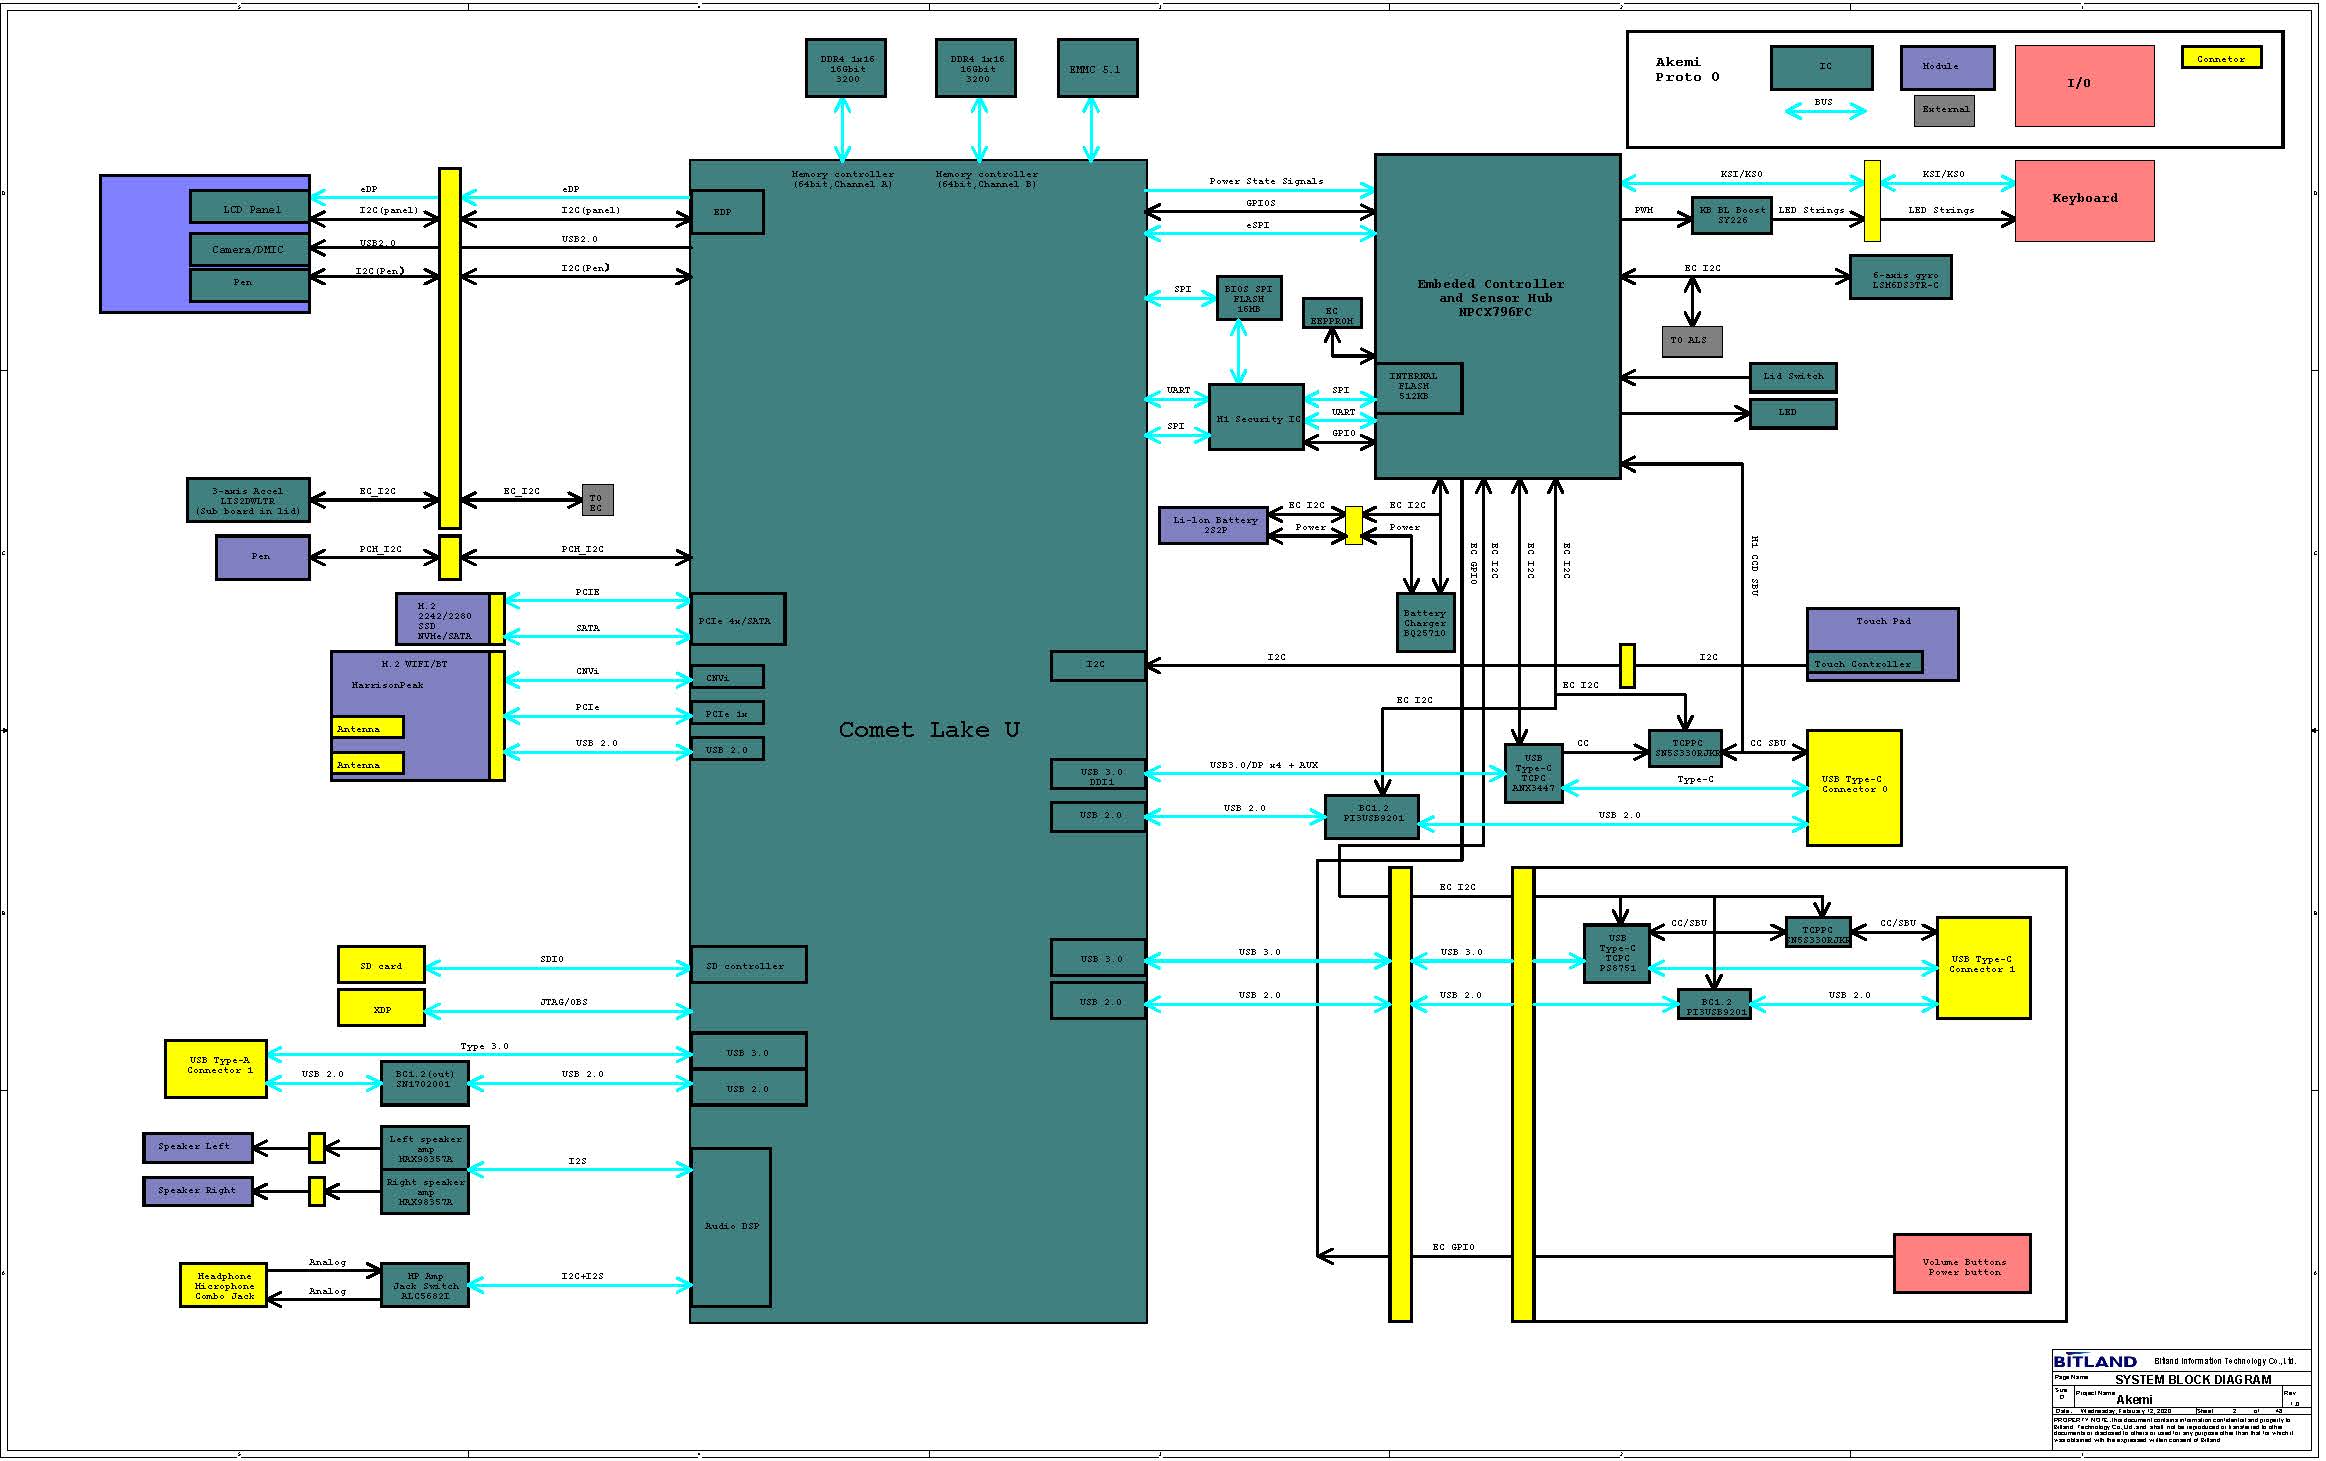Select the legend I/O pink swatch

2083,86
